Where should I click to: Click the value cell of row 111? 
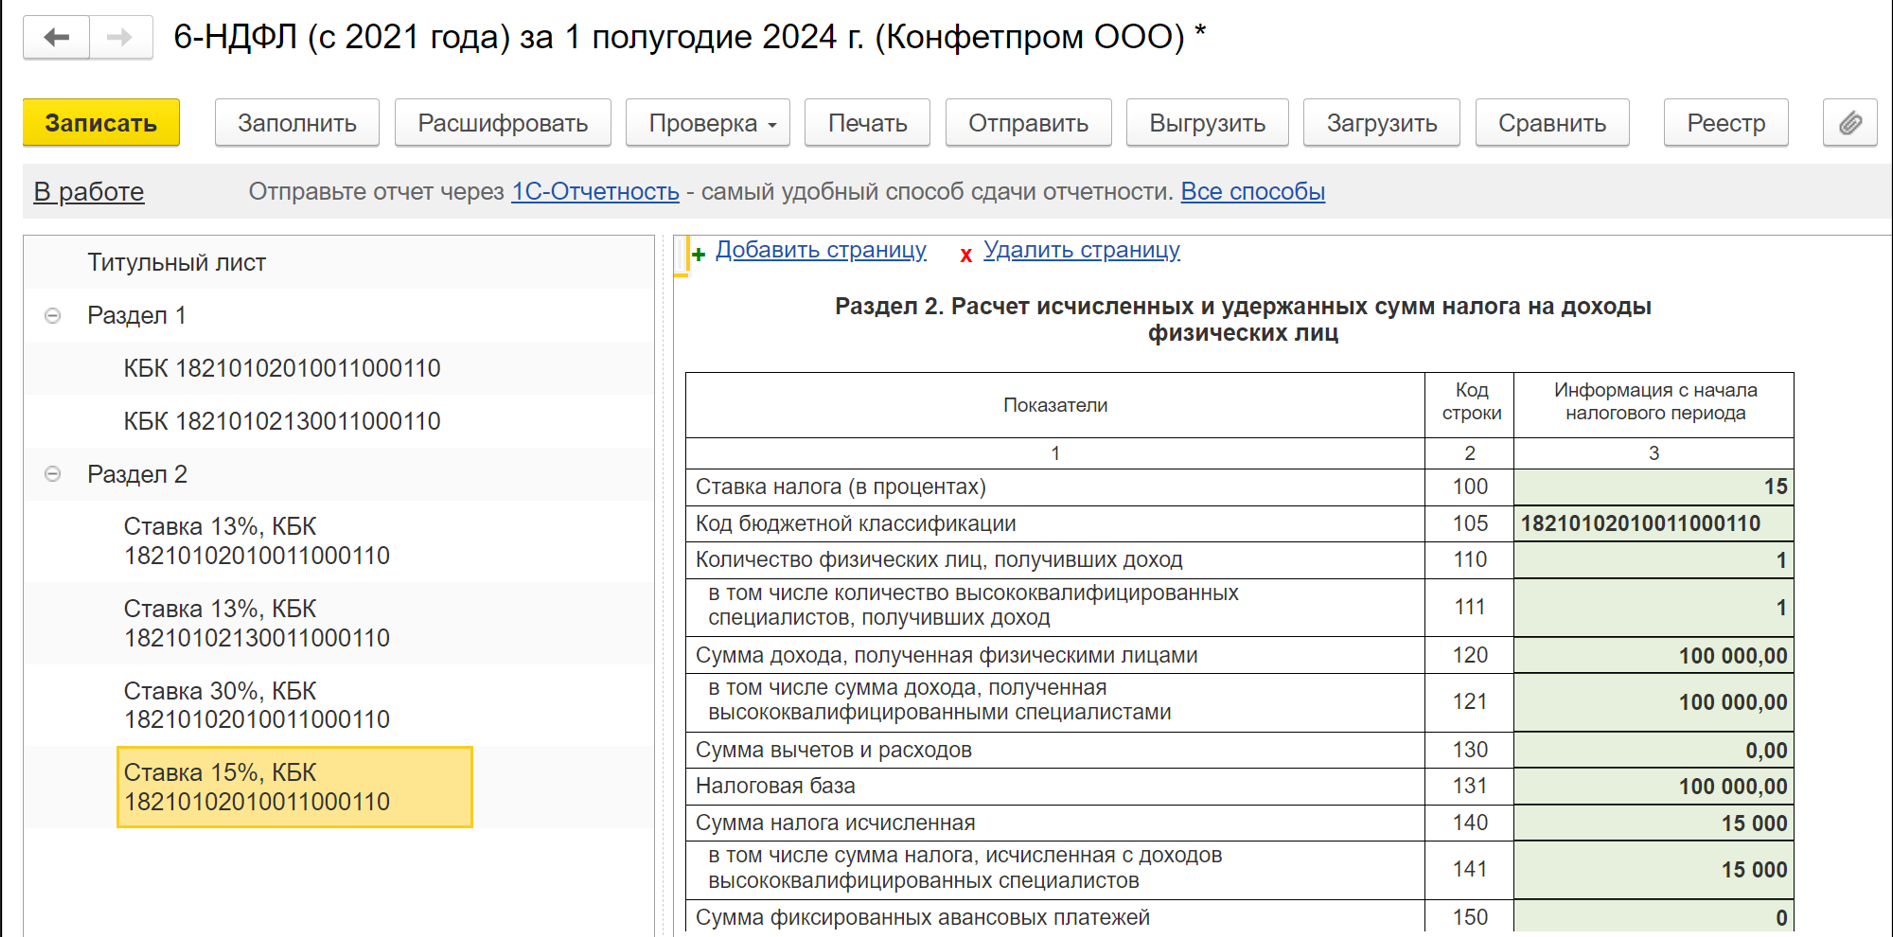[x=1653, y=608]
